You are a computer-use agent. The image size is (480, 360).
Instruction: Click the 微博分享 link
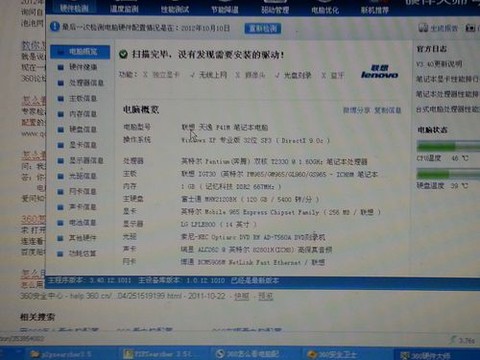357,110
